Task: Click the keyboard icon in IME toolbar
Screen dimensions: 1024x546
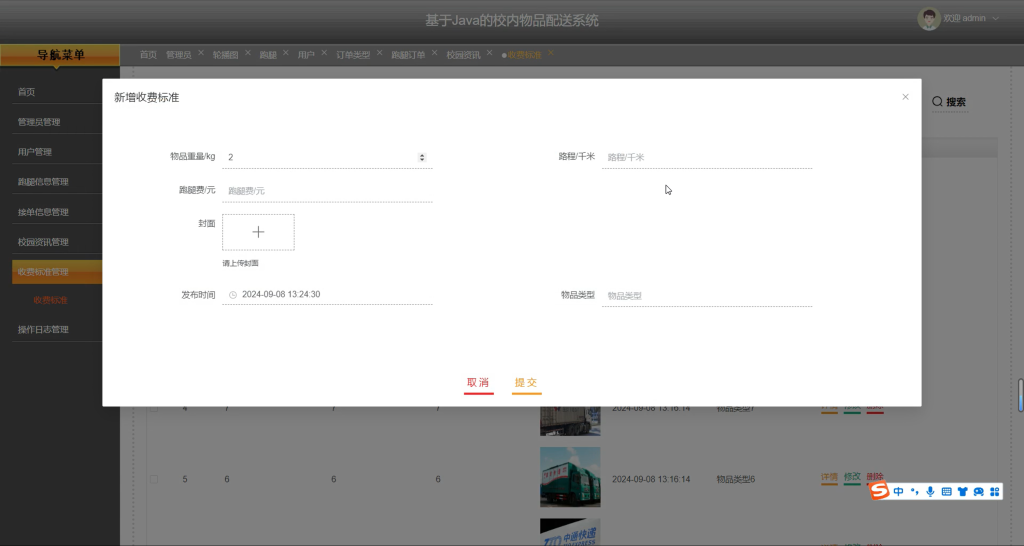Action: [x=946, y=491]
